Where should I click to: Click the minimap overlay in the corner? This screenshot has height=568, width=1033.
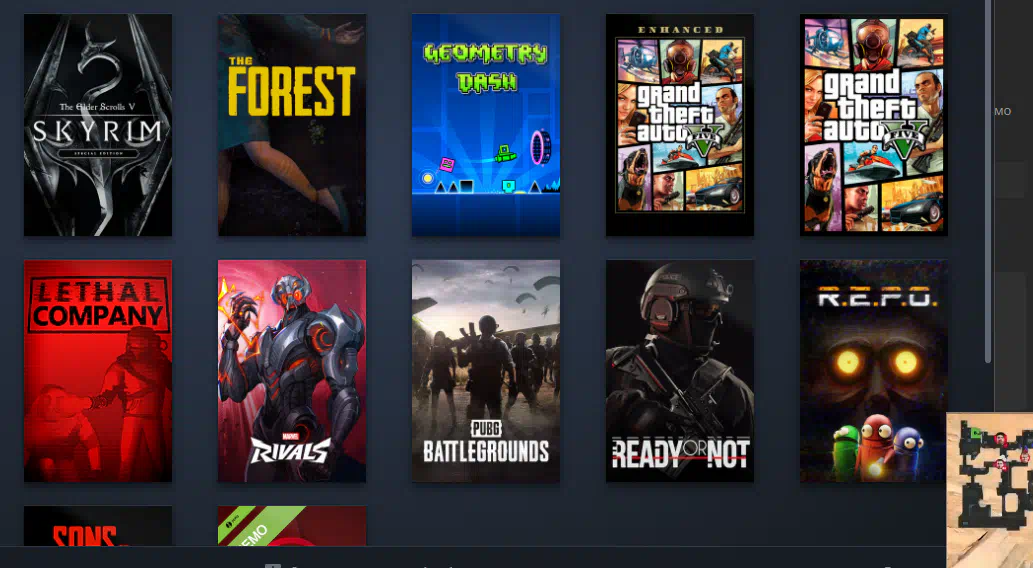coord(990,490)
